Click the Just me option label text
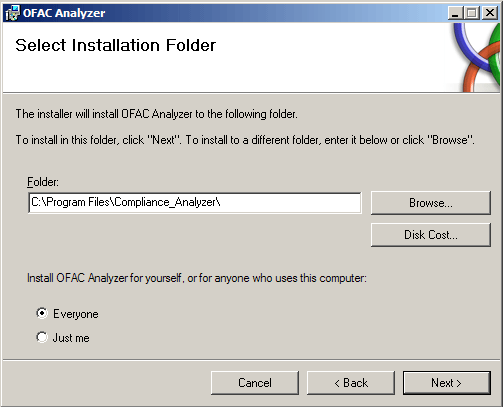 point(71,338)
